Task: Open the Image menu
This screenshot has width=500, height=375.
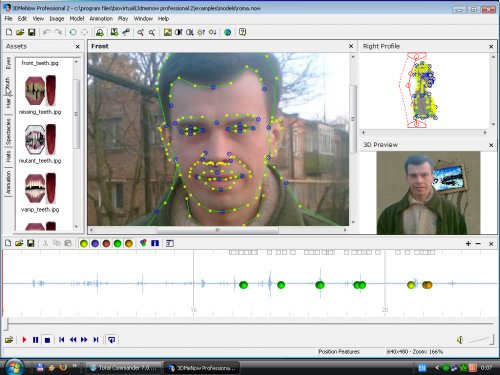Action: point(57,19)
